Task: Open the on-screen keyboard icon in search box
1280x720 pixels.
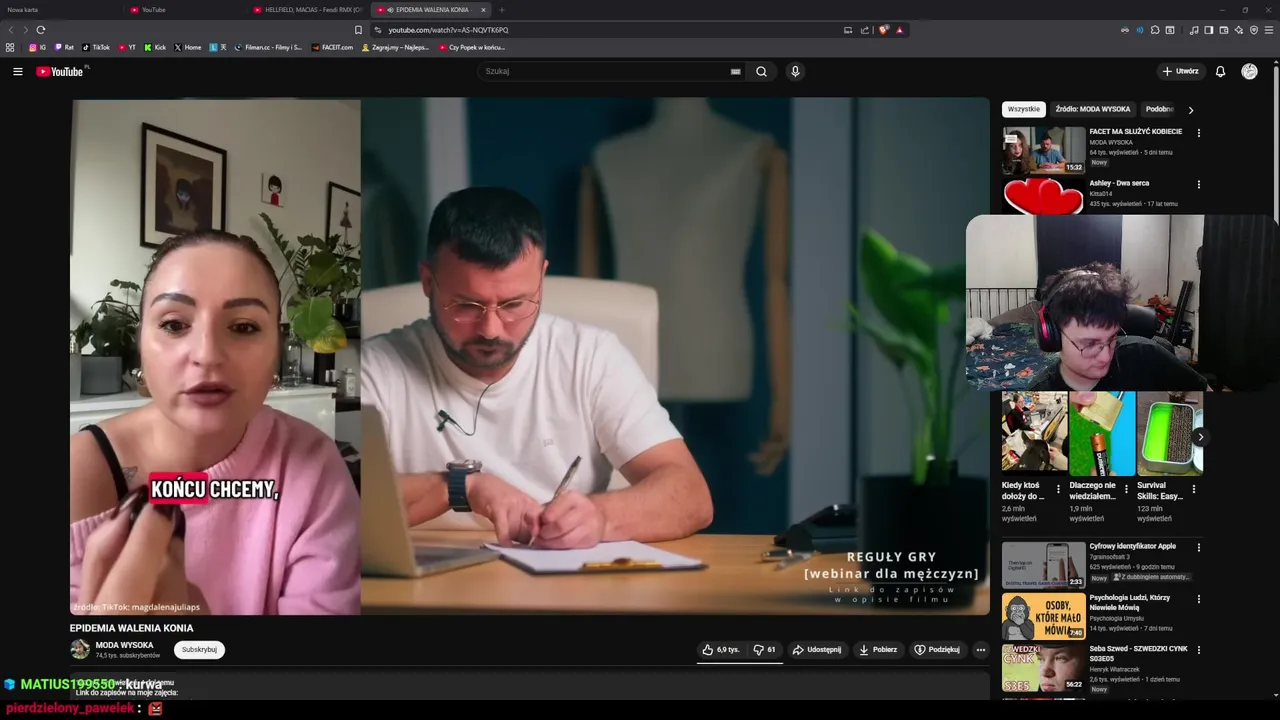Action: (736, 71)
